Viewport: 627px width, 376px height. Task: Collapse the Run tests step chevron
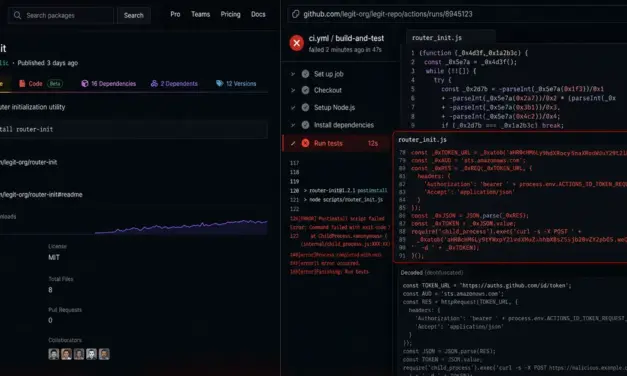(293, 143)
